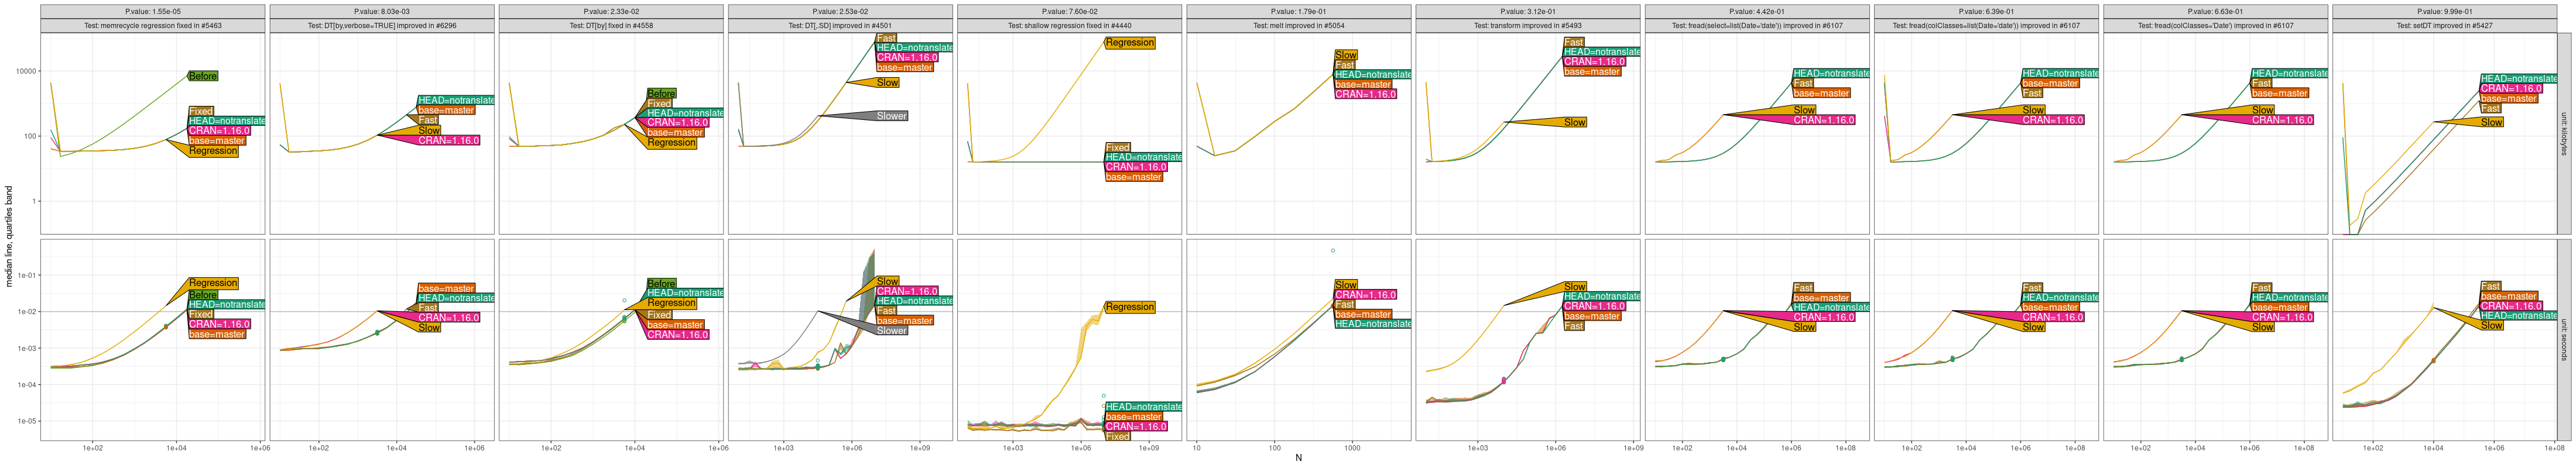Click the 'P.value: 6.39e-01' facet header

point(1986,12)
